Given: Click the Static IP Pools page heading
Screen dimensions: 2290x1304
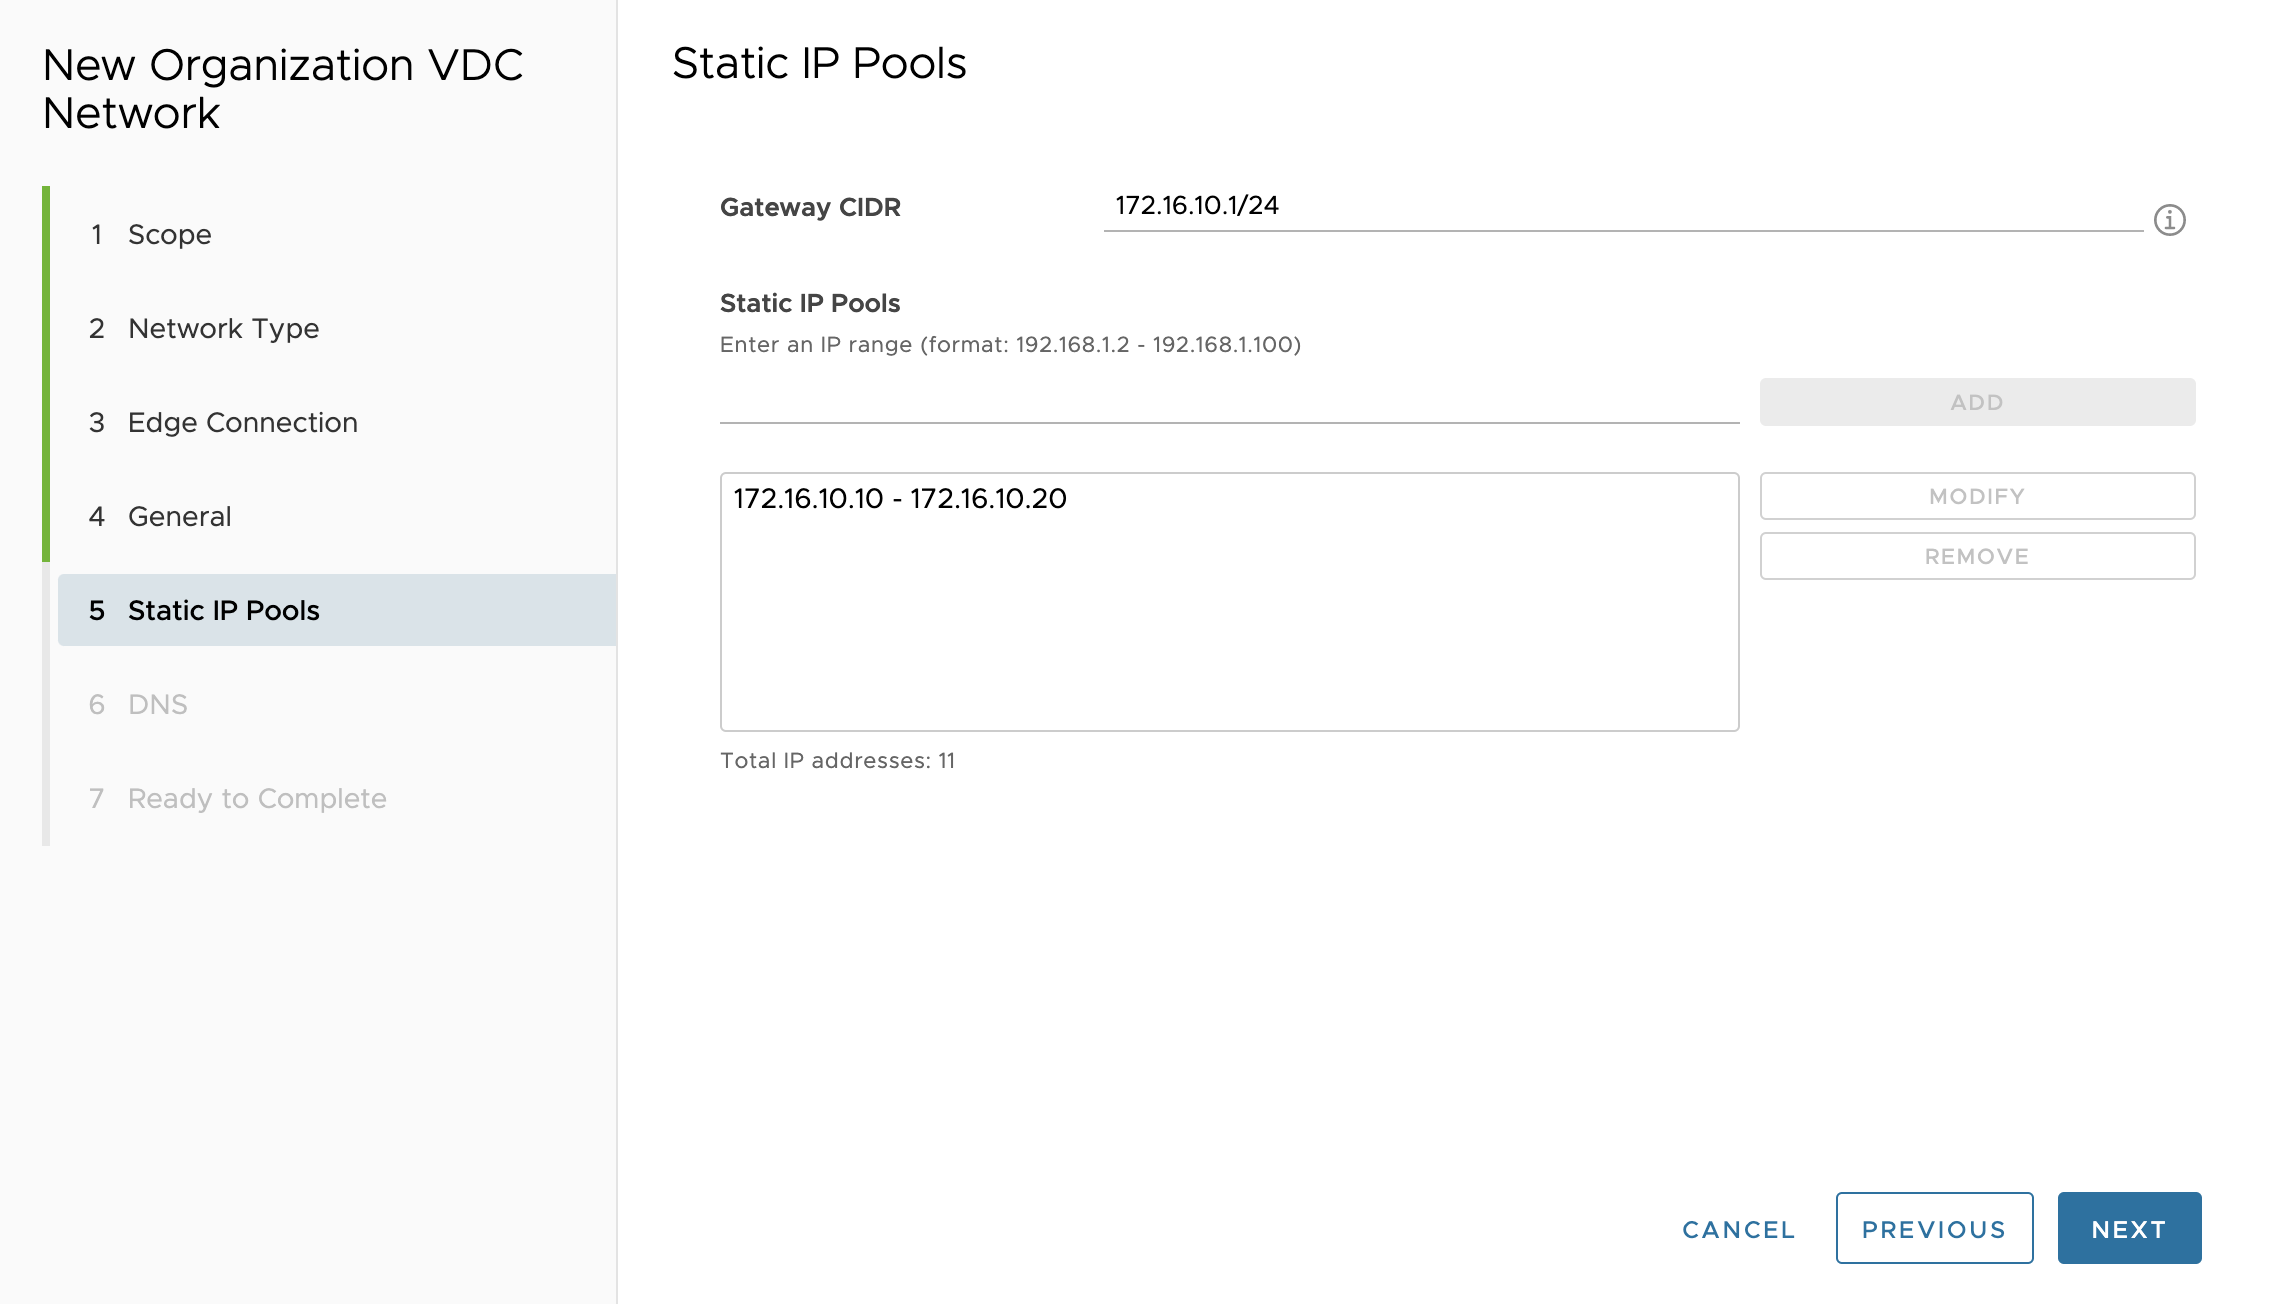Looking at the screenshot, I should [x=818, y=63].
